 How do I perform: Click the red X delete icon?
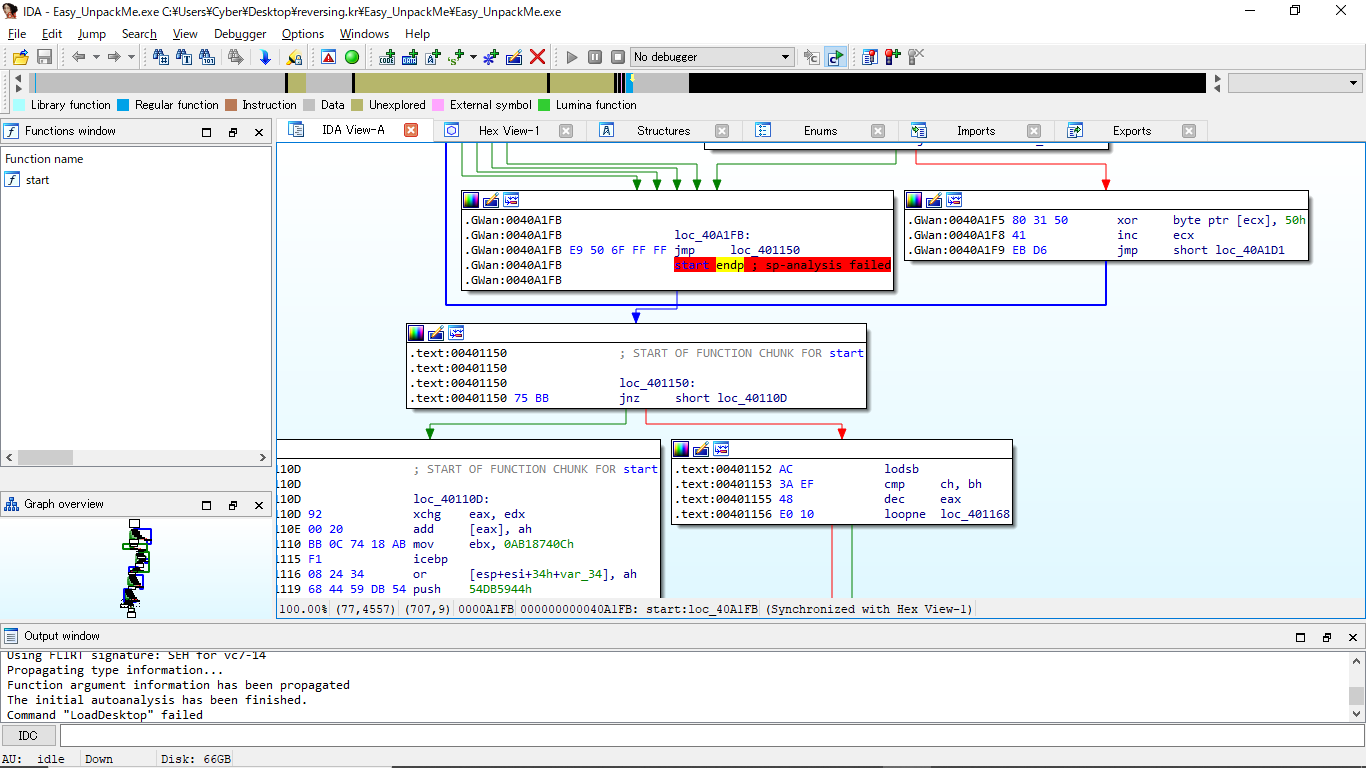pos(537,57)
